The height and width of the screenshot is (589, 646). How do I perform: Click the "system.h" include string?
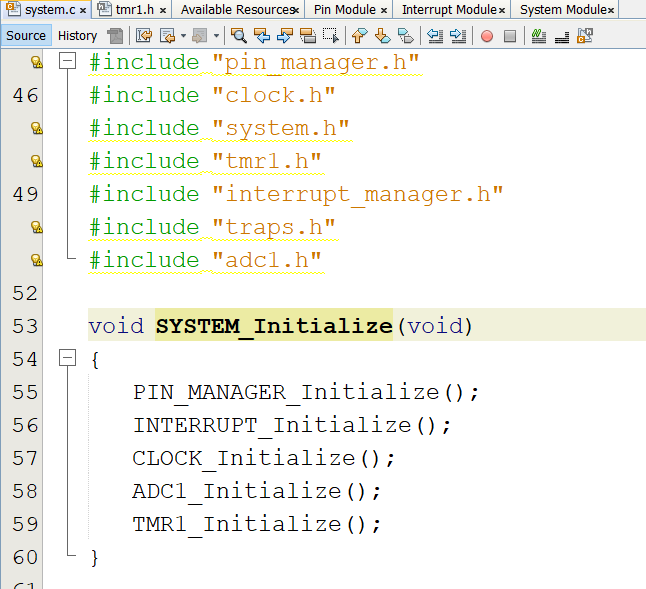(x=281, y=129)
